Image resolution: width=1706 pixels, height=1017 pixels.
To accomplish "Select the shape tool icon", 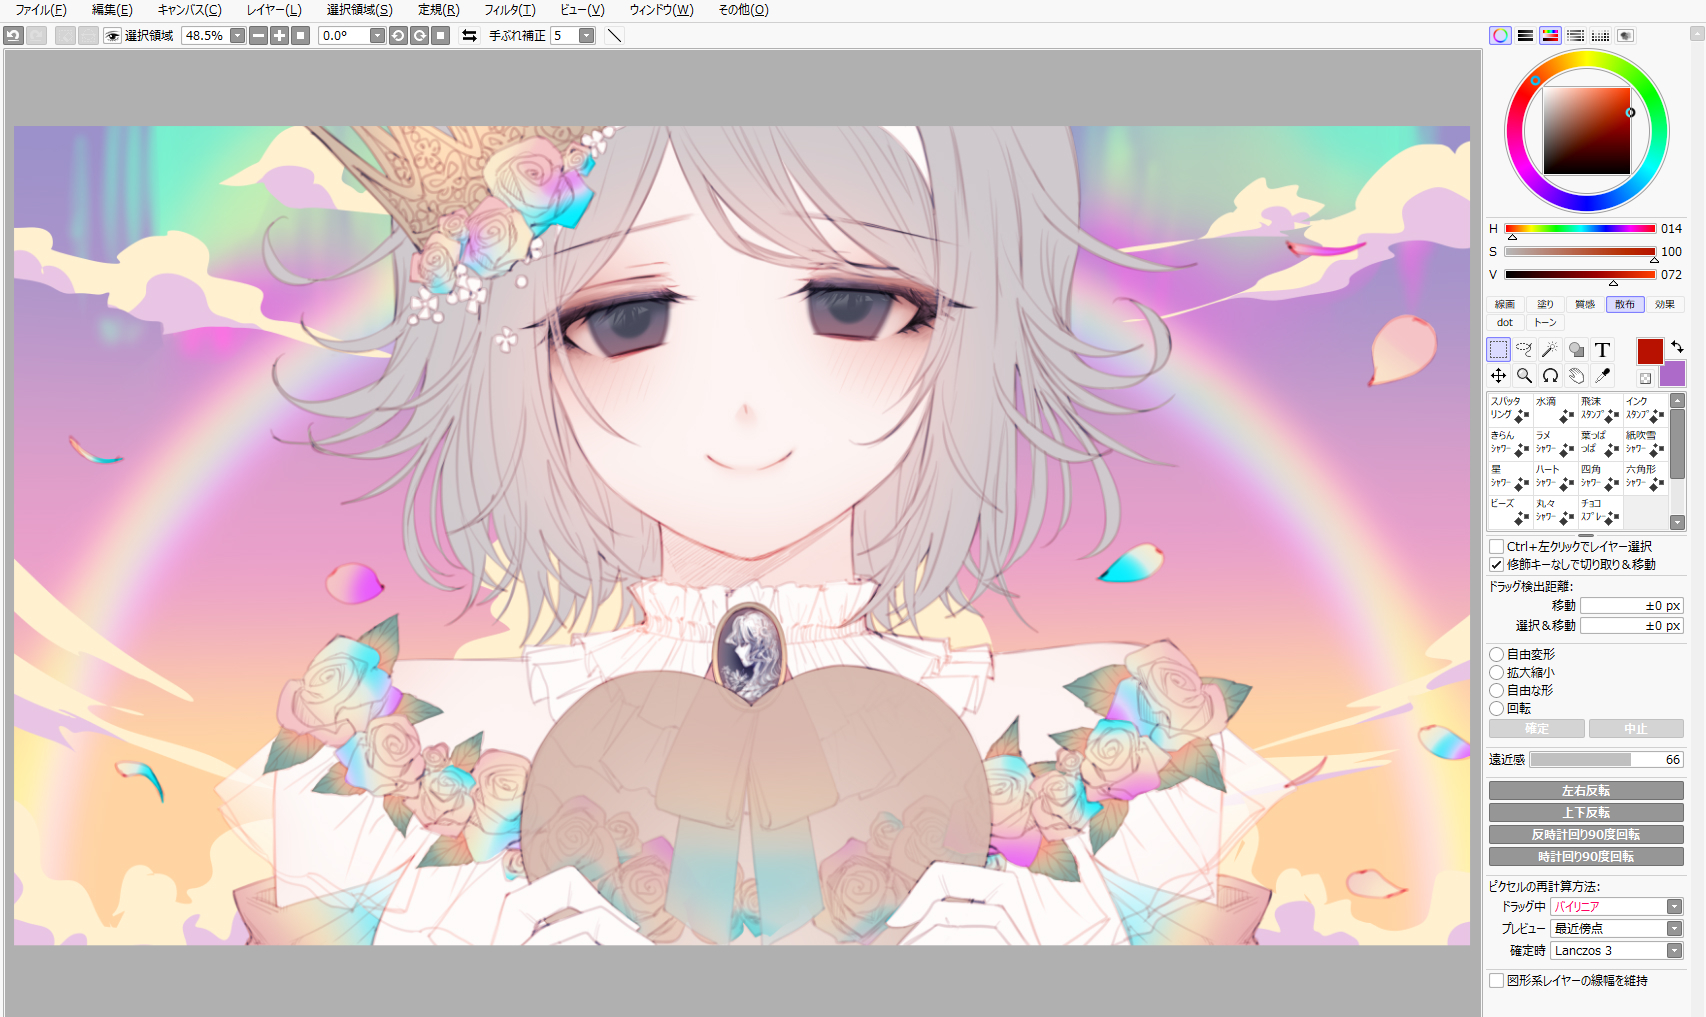I will [x=1576, y=349].
